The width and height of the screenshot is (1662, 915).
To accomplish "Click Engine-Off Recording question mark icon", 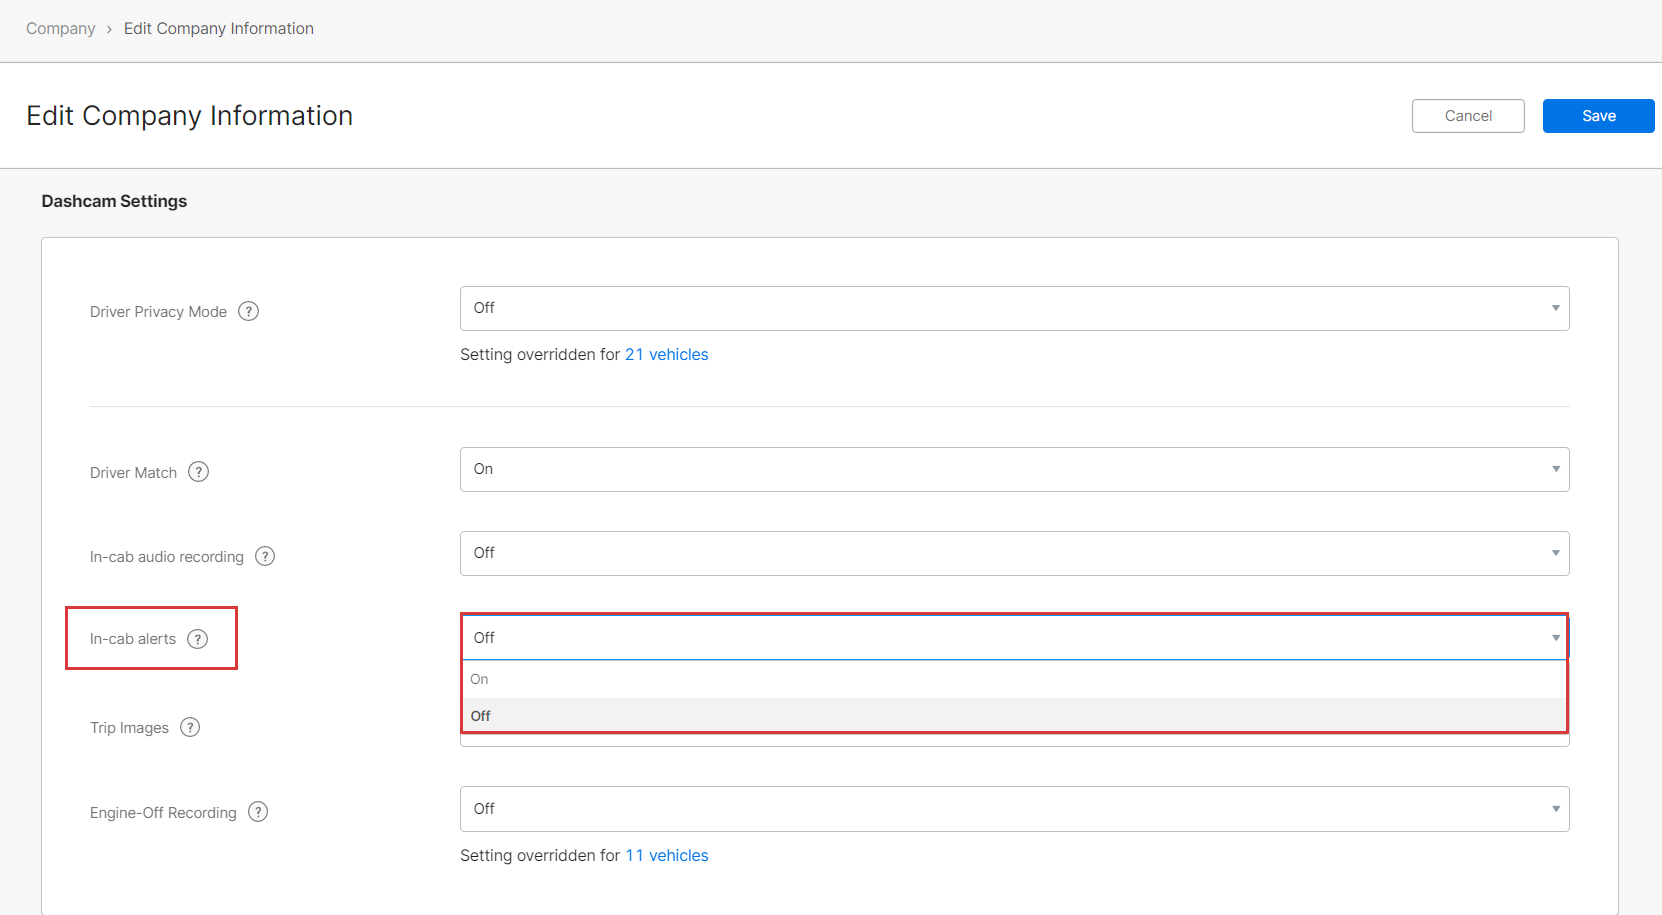I will tap(258, 812).
